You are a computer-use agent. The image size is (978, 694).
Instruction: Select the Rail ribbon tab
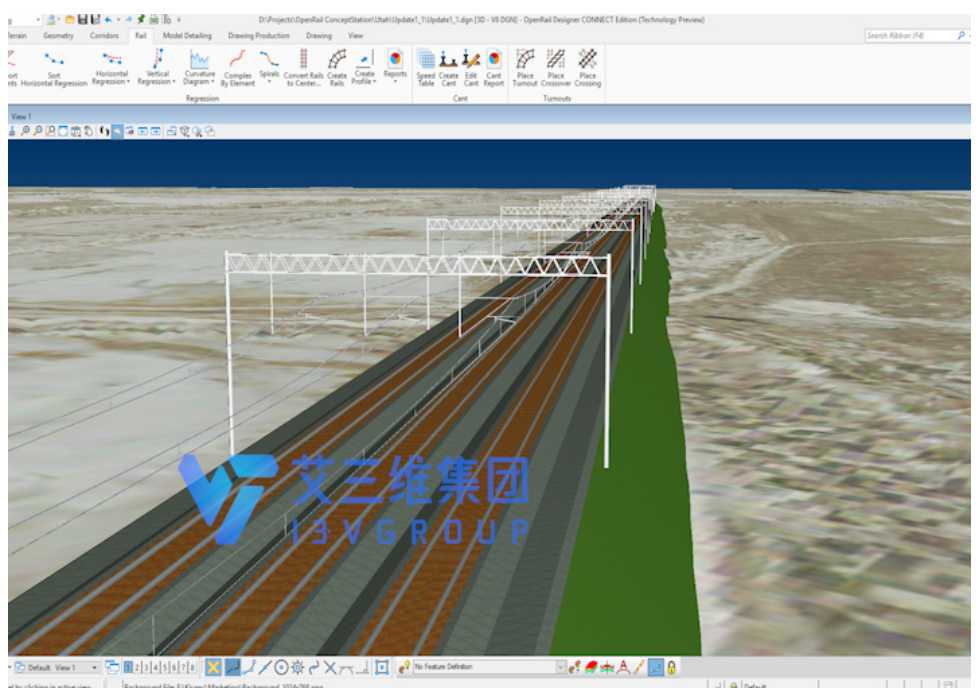pyautogui.click(x=141, y=36)
